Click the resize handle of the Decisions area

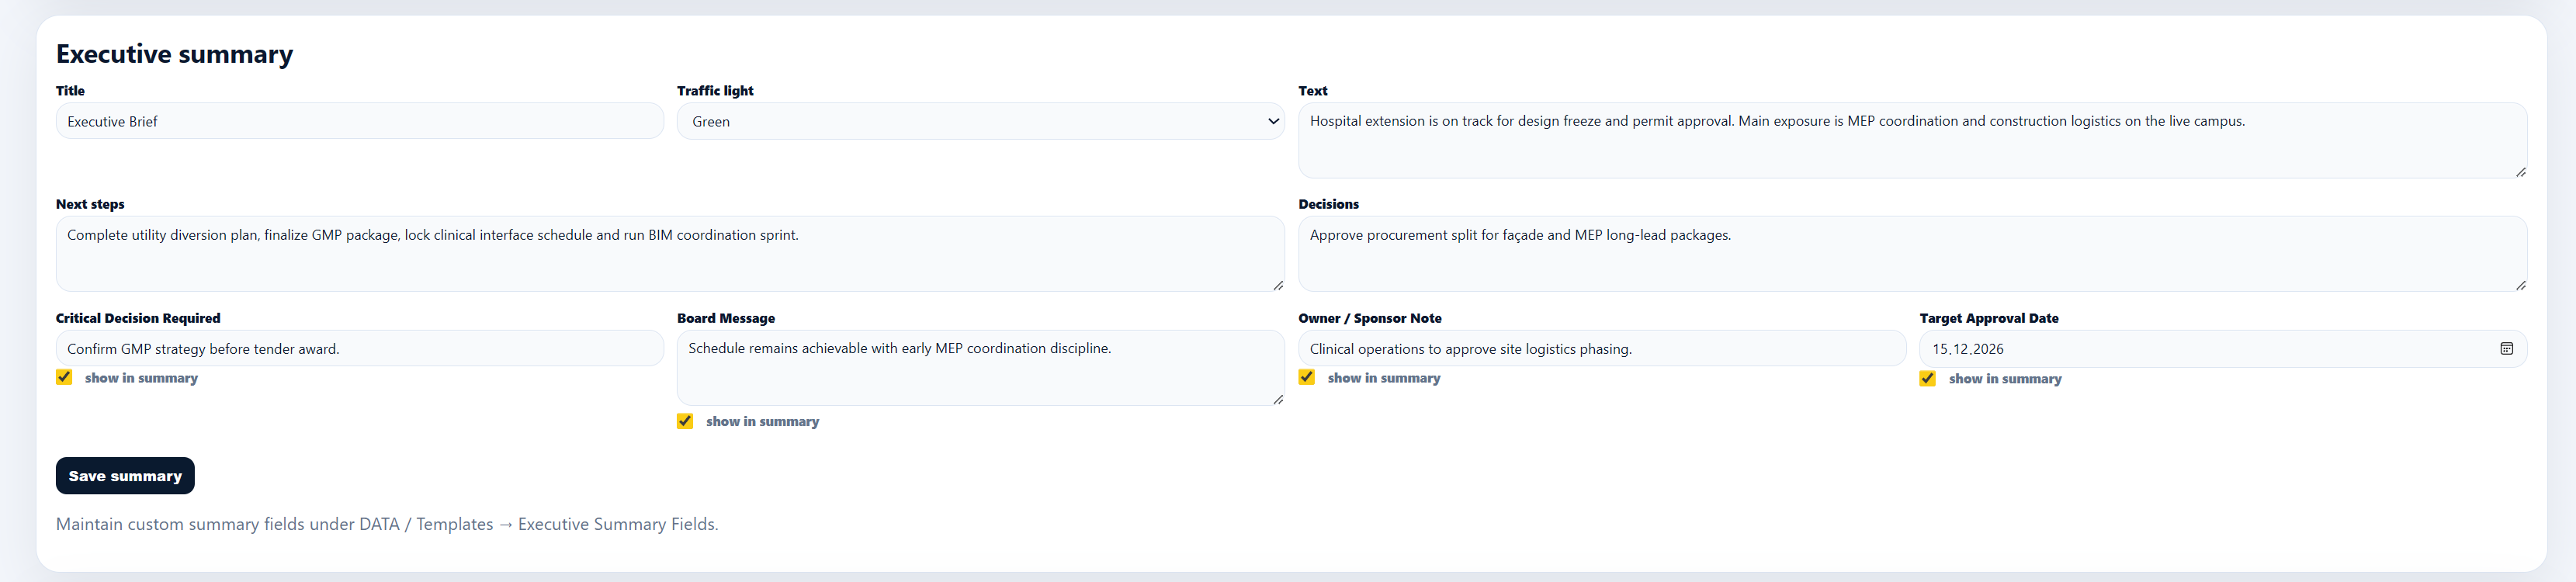pos(2520,285)
